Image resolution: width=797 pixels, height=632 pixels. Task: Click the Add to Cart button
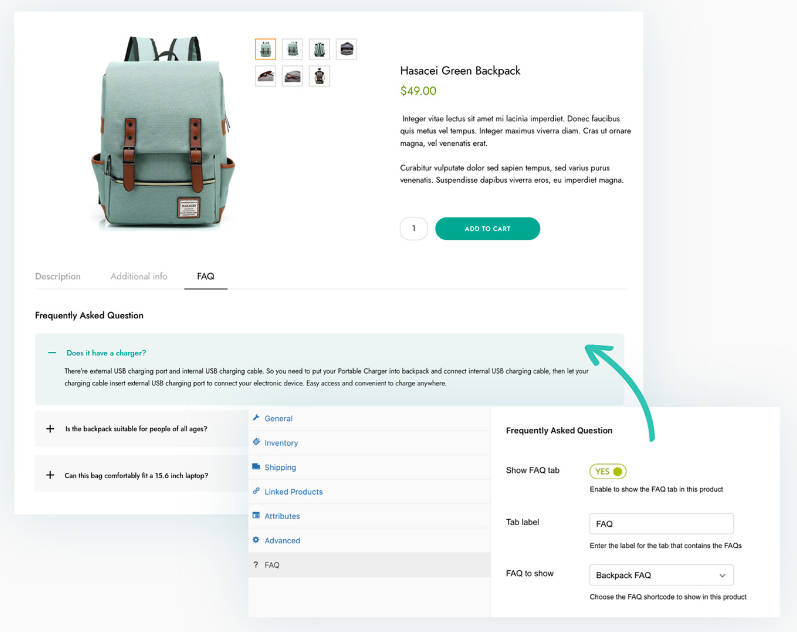click(487, 229)
